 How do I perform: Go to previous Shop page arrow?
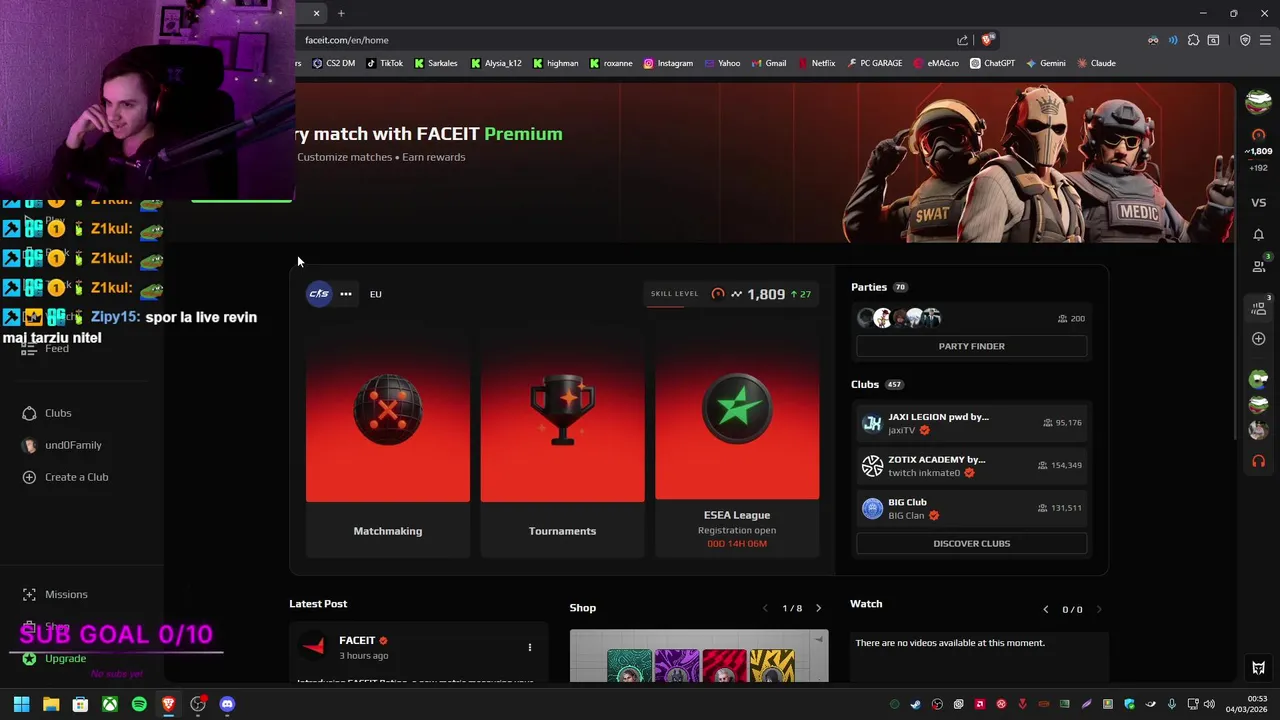(x=766, y=608)
